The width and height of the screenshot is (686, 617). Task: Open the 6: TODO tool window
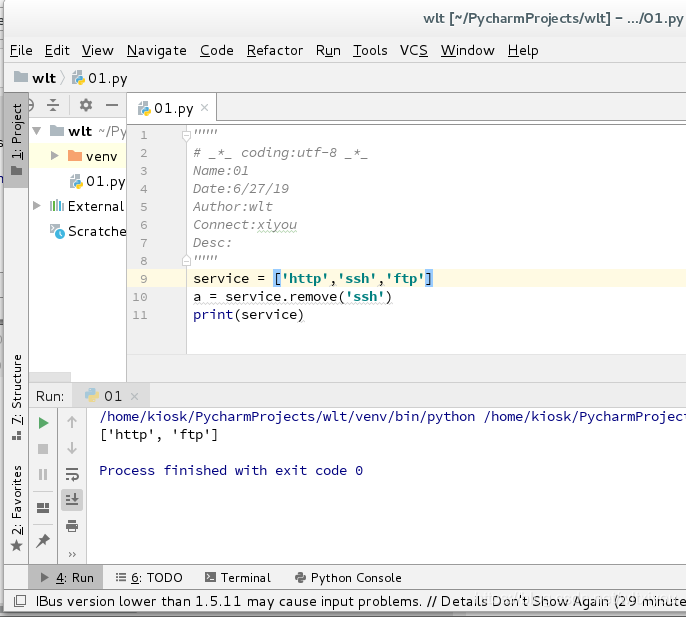tap(149, 578)
